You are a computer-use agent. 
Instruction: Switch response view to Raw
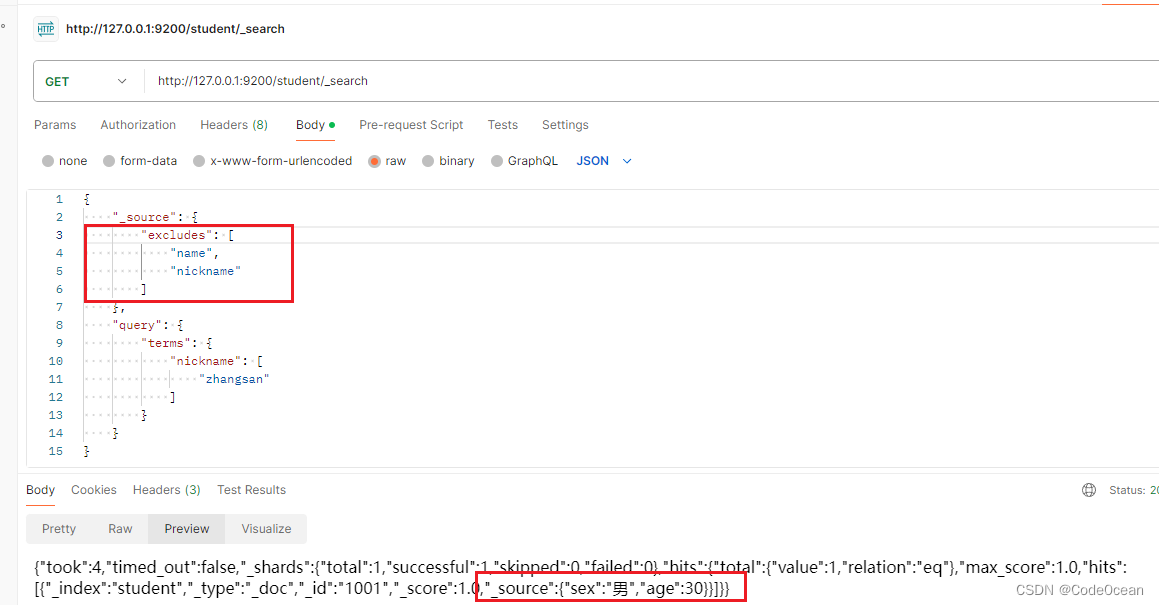pos(120,529)
